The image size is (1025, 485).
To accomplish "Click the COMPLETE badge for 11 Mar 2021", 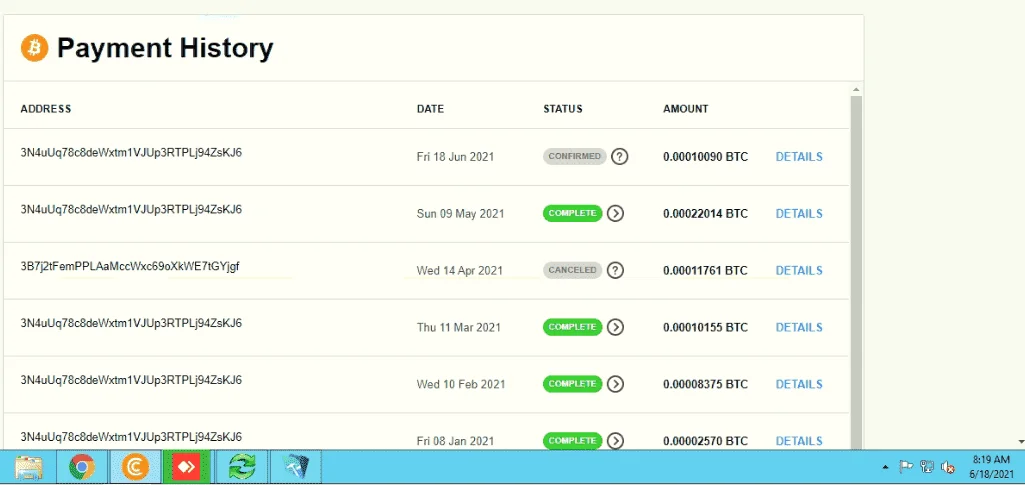I will pos(572,327).
